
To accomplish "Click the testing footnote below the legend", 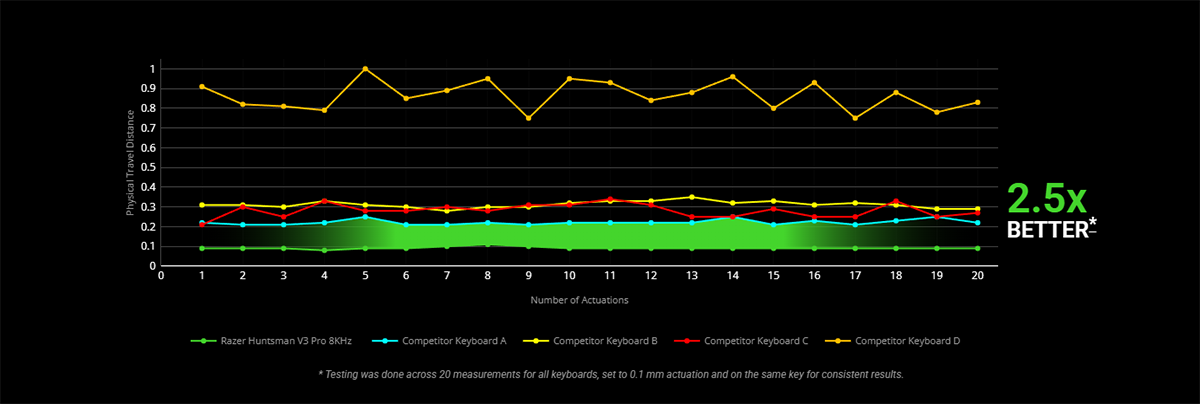I will 612,374.
